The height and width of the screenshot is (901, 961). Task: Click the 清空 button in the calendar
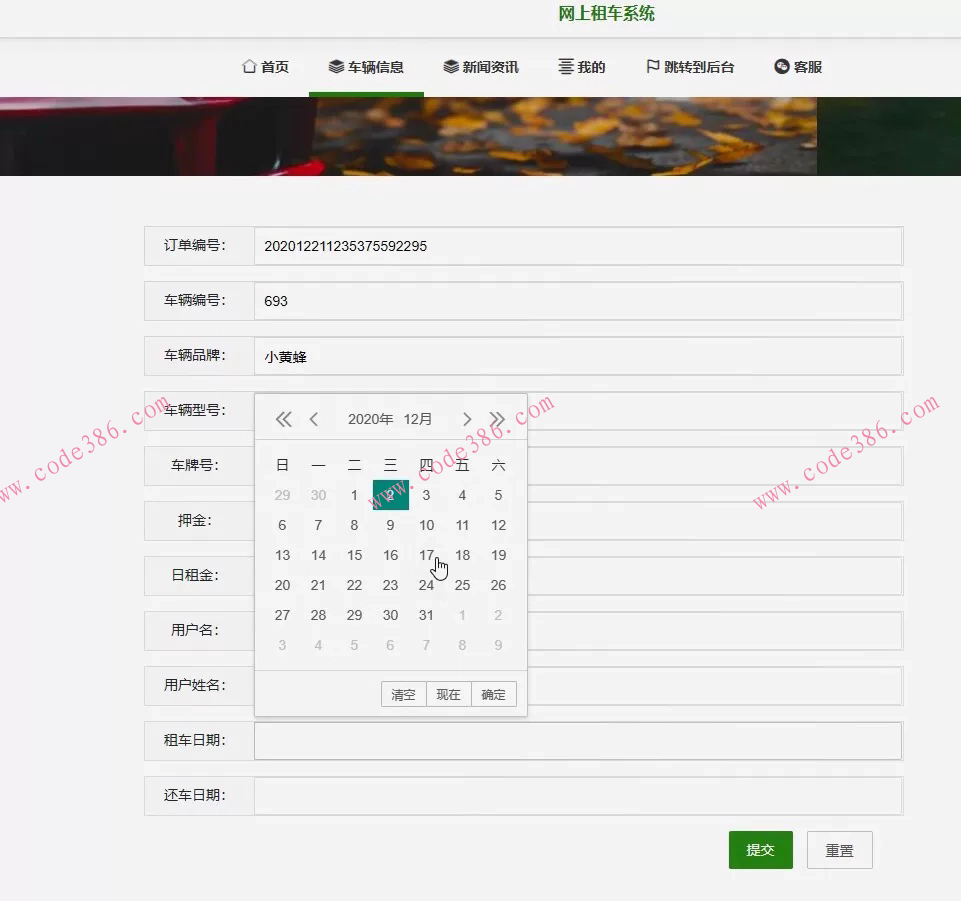[403, 693]
